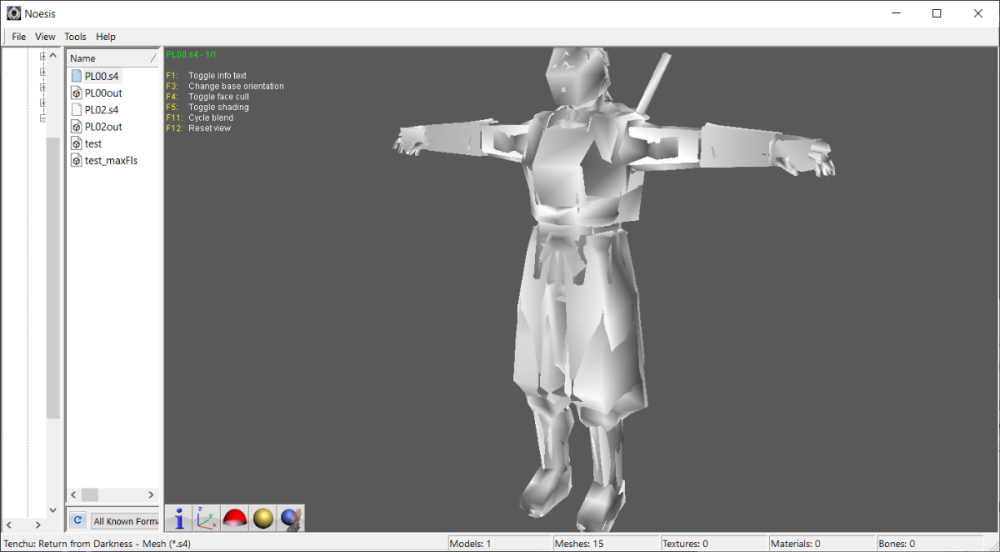Click the folder tree scroll right arrow
Screen dimensions: 1000x552
[38, 525]
